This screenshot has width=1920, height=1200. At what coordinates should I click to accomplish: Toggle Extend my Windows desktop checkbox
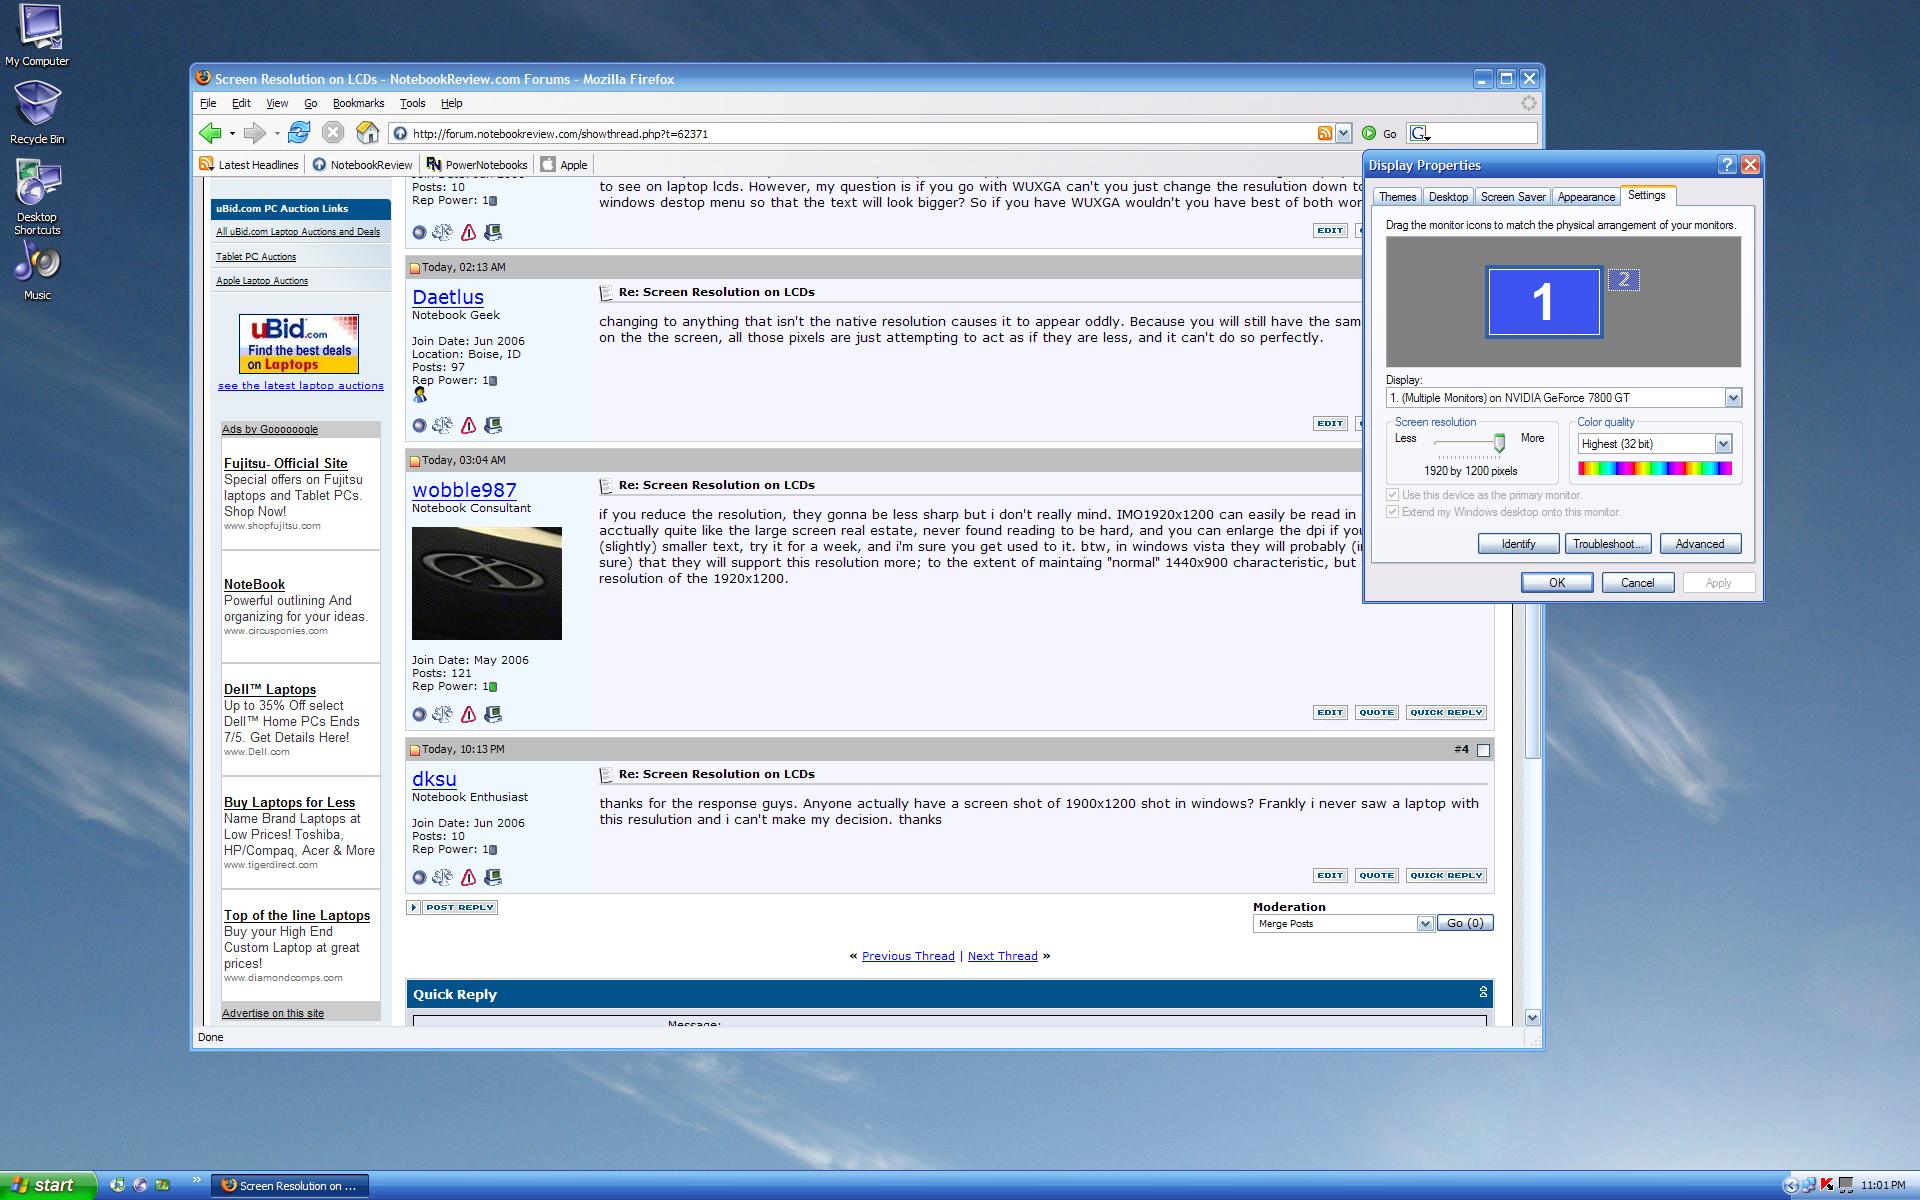[x=1392, y=512]
